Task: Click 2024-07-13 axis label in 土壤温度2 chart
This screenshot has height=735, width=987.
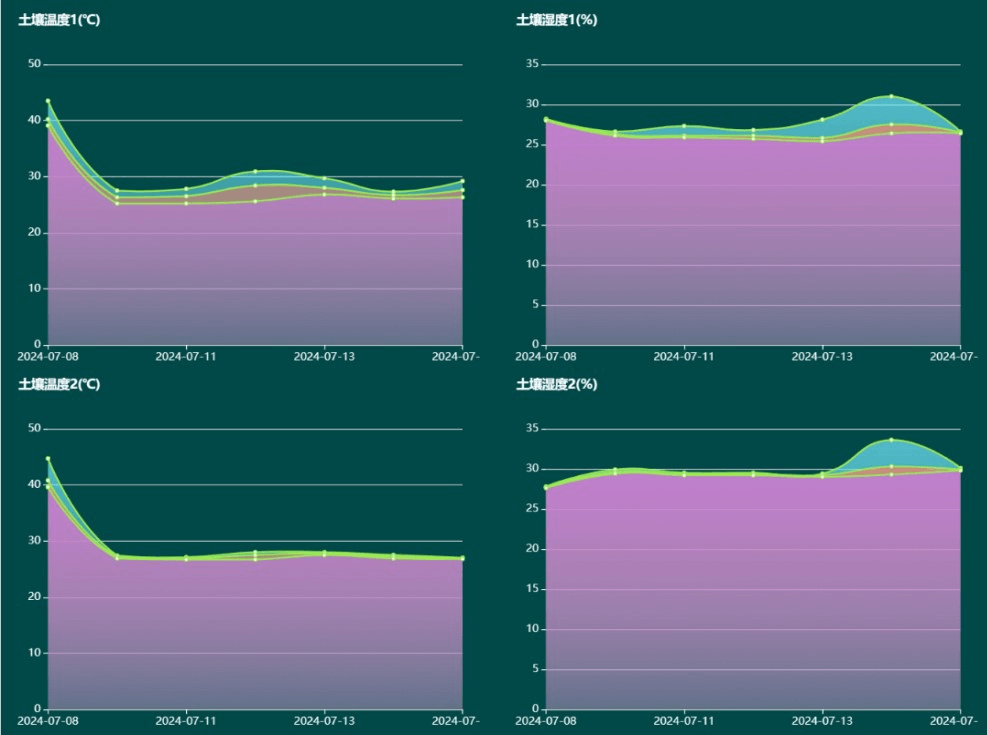Action: (x=324, y=720)
